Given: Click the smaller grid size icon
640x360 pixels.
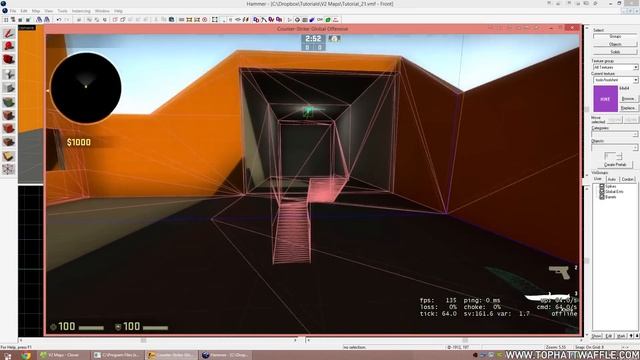Looking at the screenshot, I should click(x=20, y=20).
